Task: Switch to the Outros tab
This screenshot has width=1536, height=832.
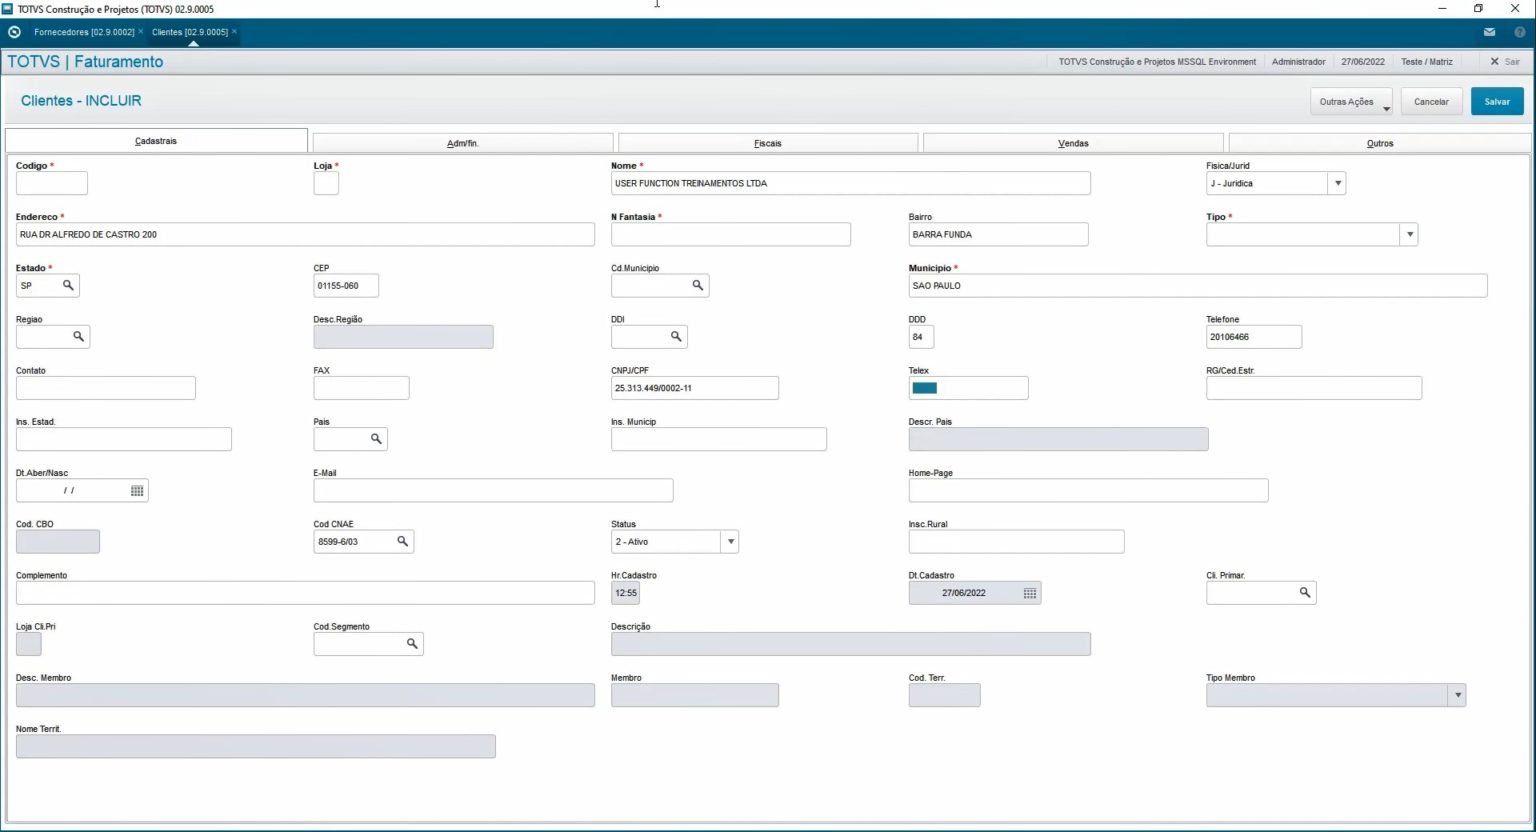Action: [x=1380, y=144]
